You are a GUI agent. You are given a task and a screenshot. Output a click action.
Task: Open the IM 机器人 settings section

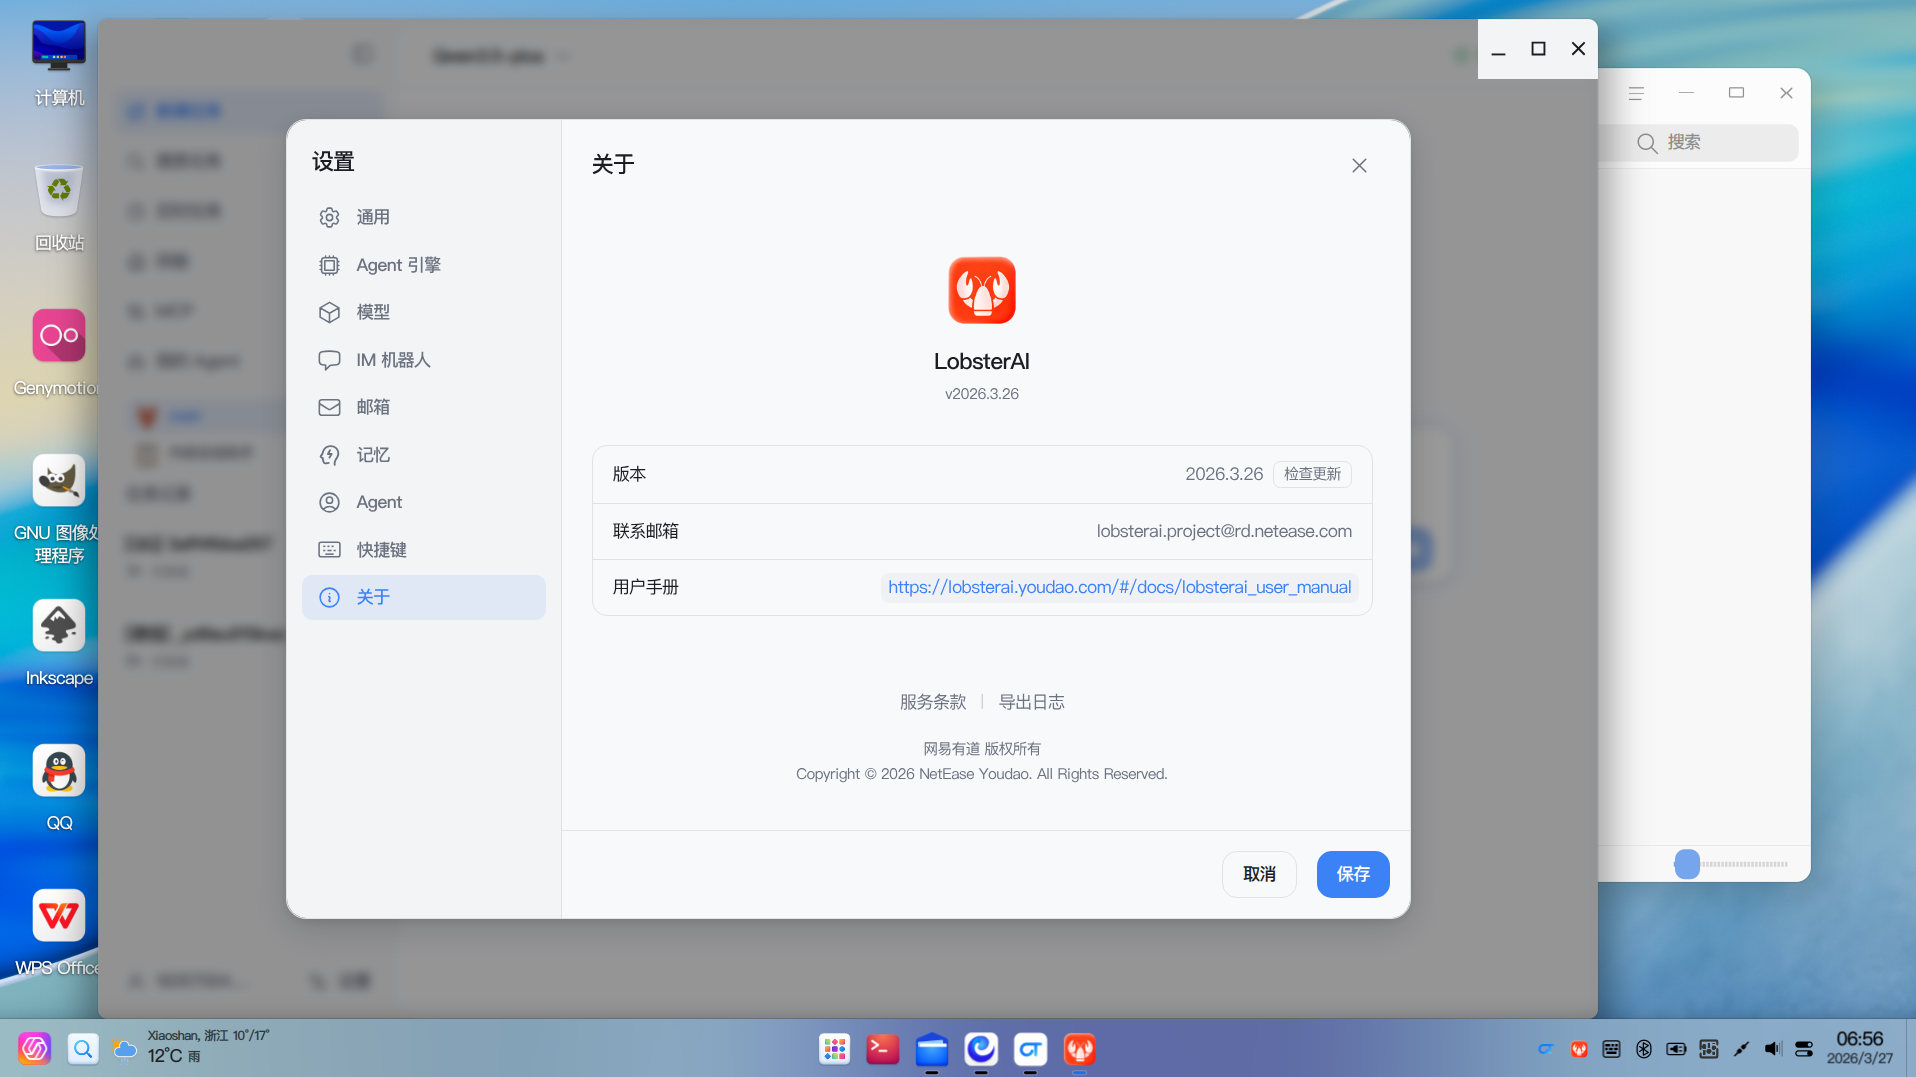click(390, 359)
